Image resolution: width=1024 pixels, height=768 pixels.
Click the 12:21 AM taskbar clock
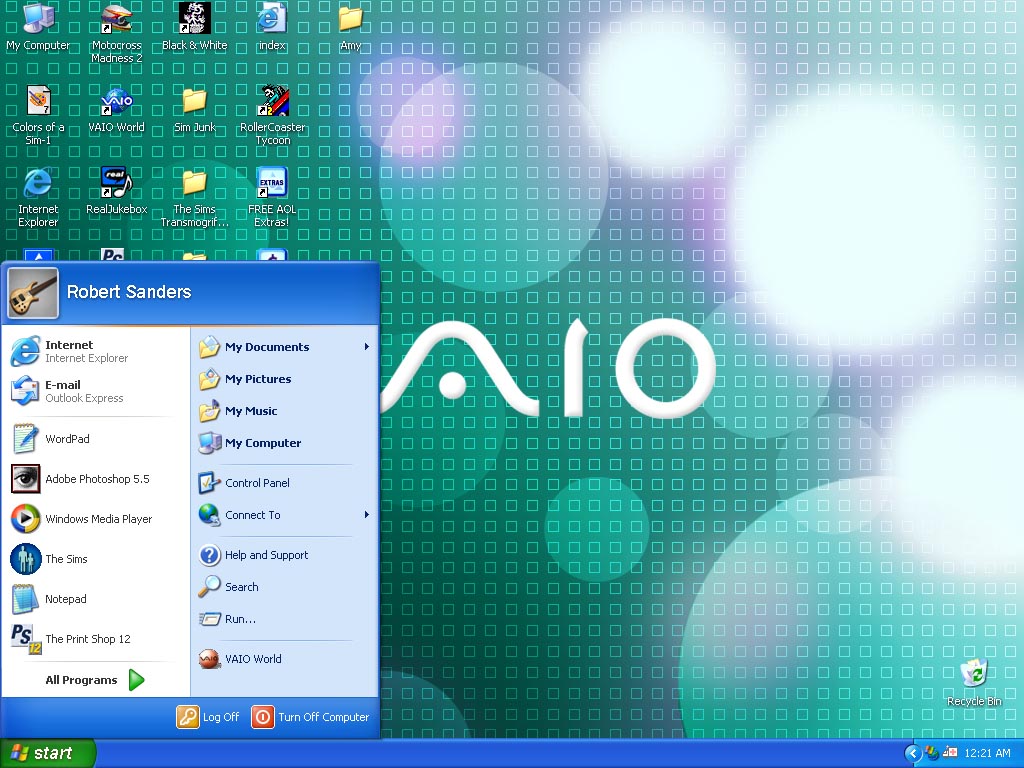click(987, 753)
